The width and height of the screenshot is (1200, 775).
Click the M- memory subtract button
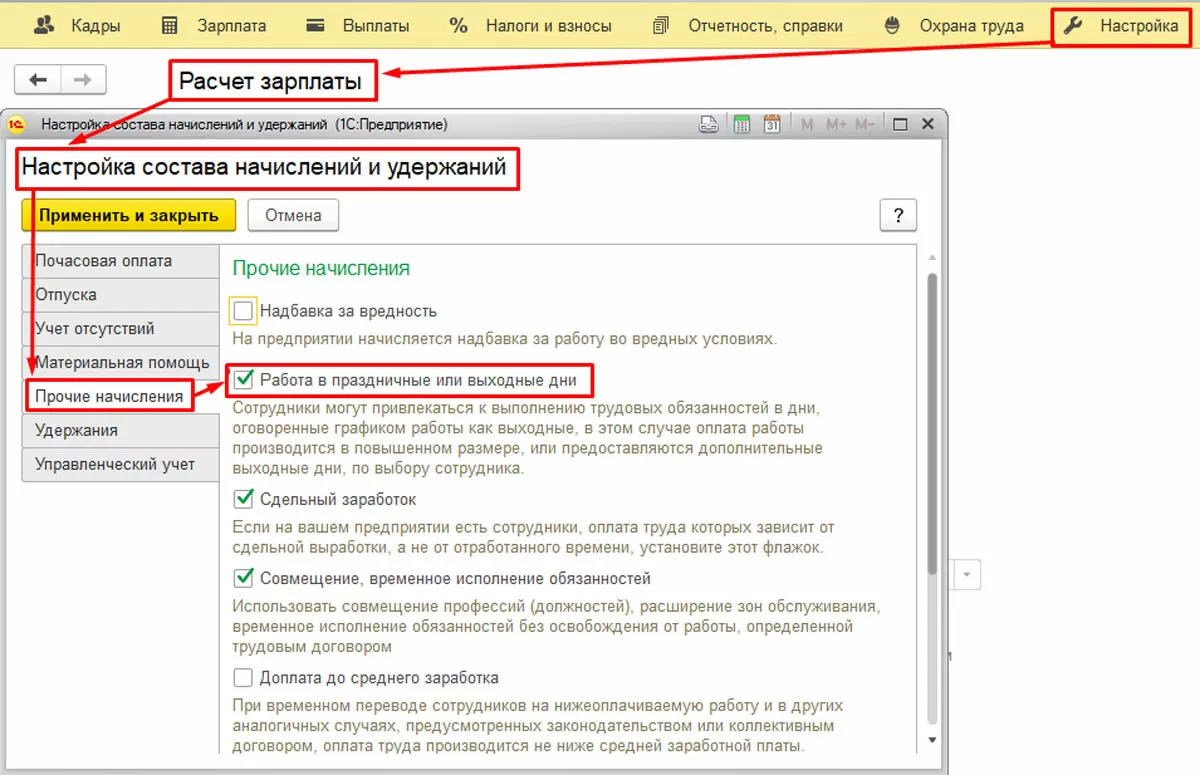click(x=866, y=125)
